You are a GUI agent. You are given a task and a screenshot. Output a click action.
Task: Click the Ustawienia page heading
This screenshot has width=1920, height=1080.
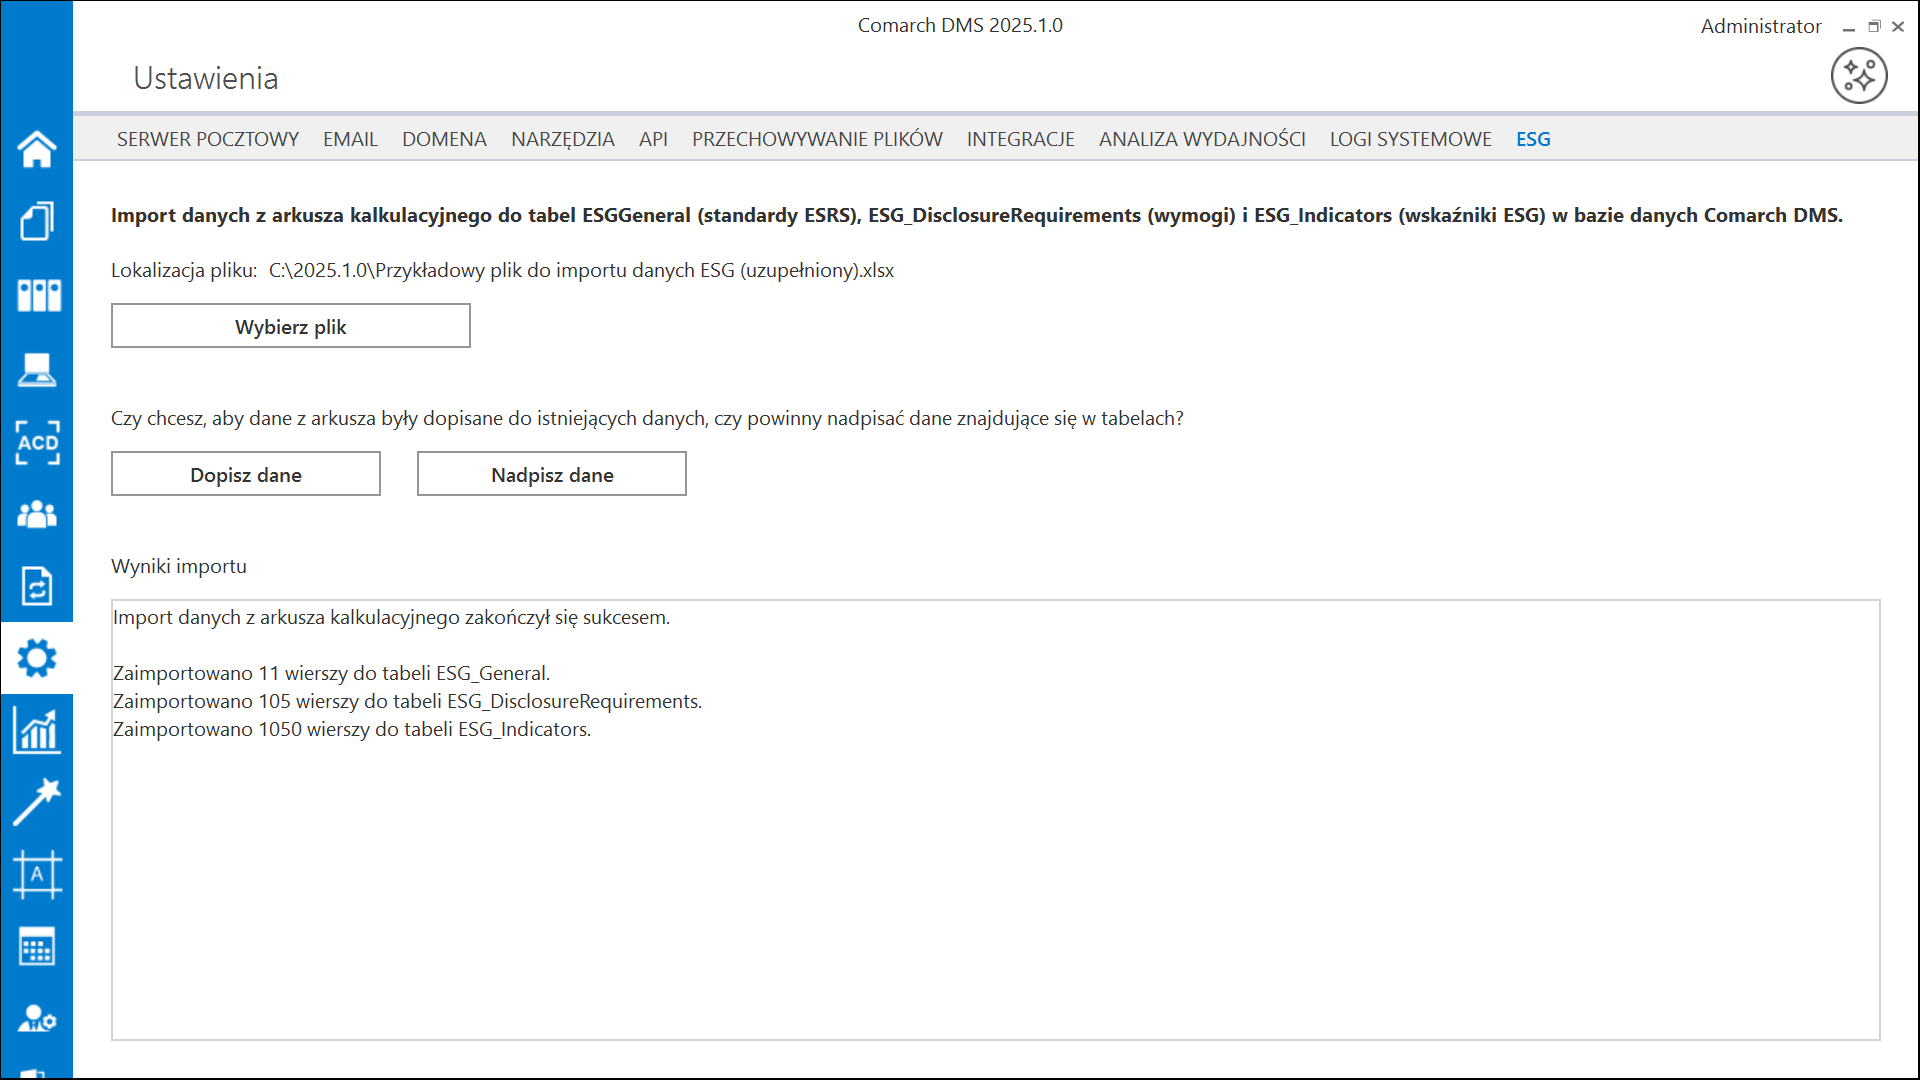pos(206,78)
